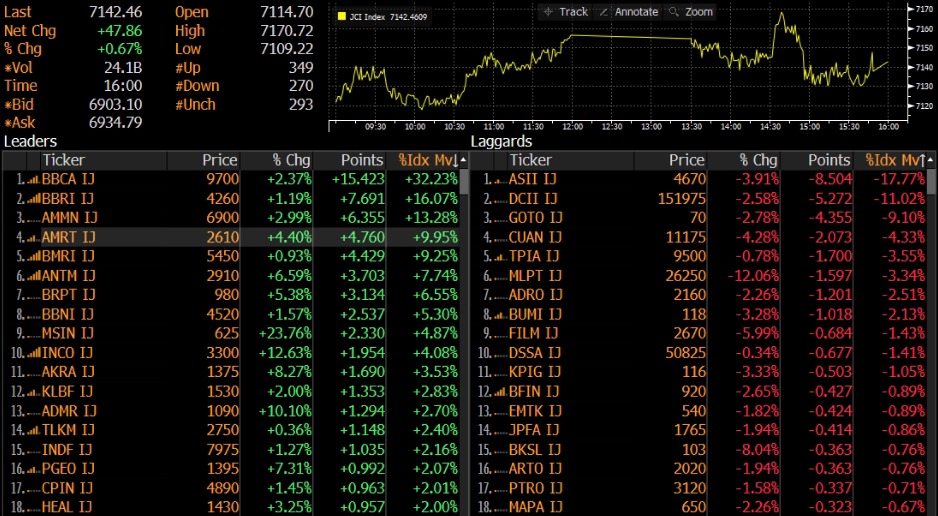Image resolution: width=938 pixels, height=516 pixels.
Task: Select PTRO IJ ticker in Laggards
Action: pos(535,488)
